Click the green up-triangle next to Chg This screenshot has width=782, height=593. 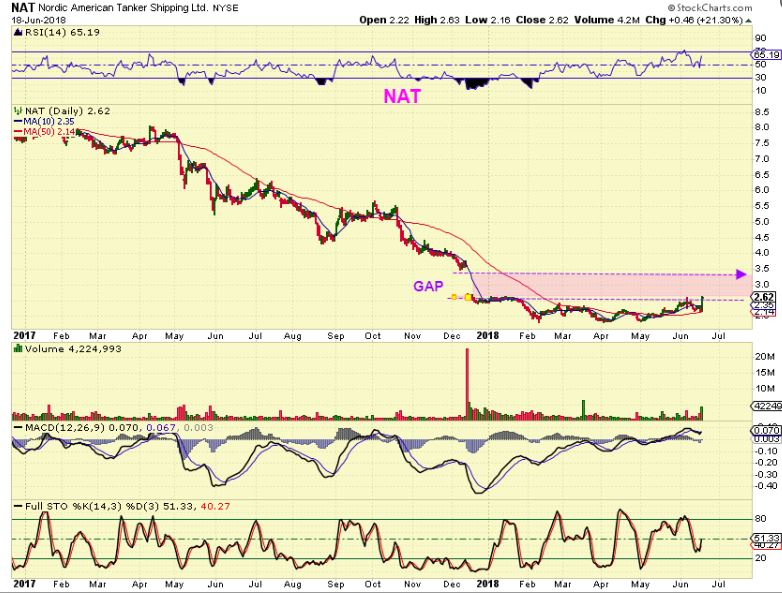tap(749, 21)
